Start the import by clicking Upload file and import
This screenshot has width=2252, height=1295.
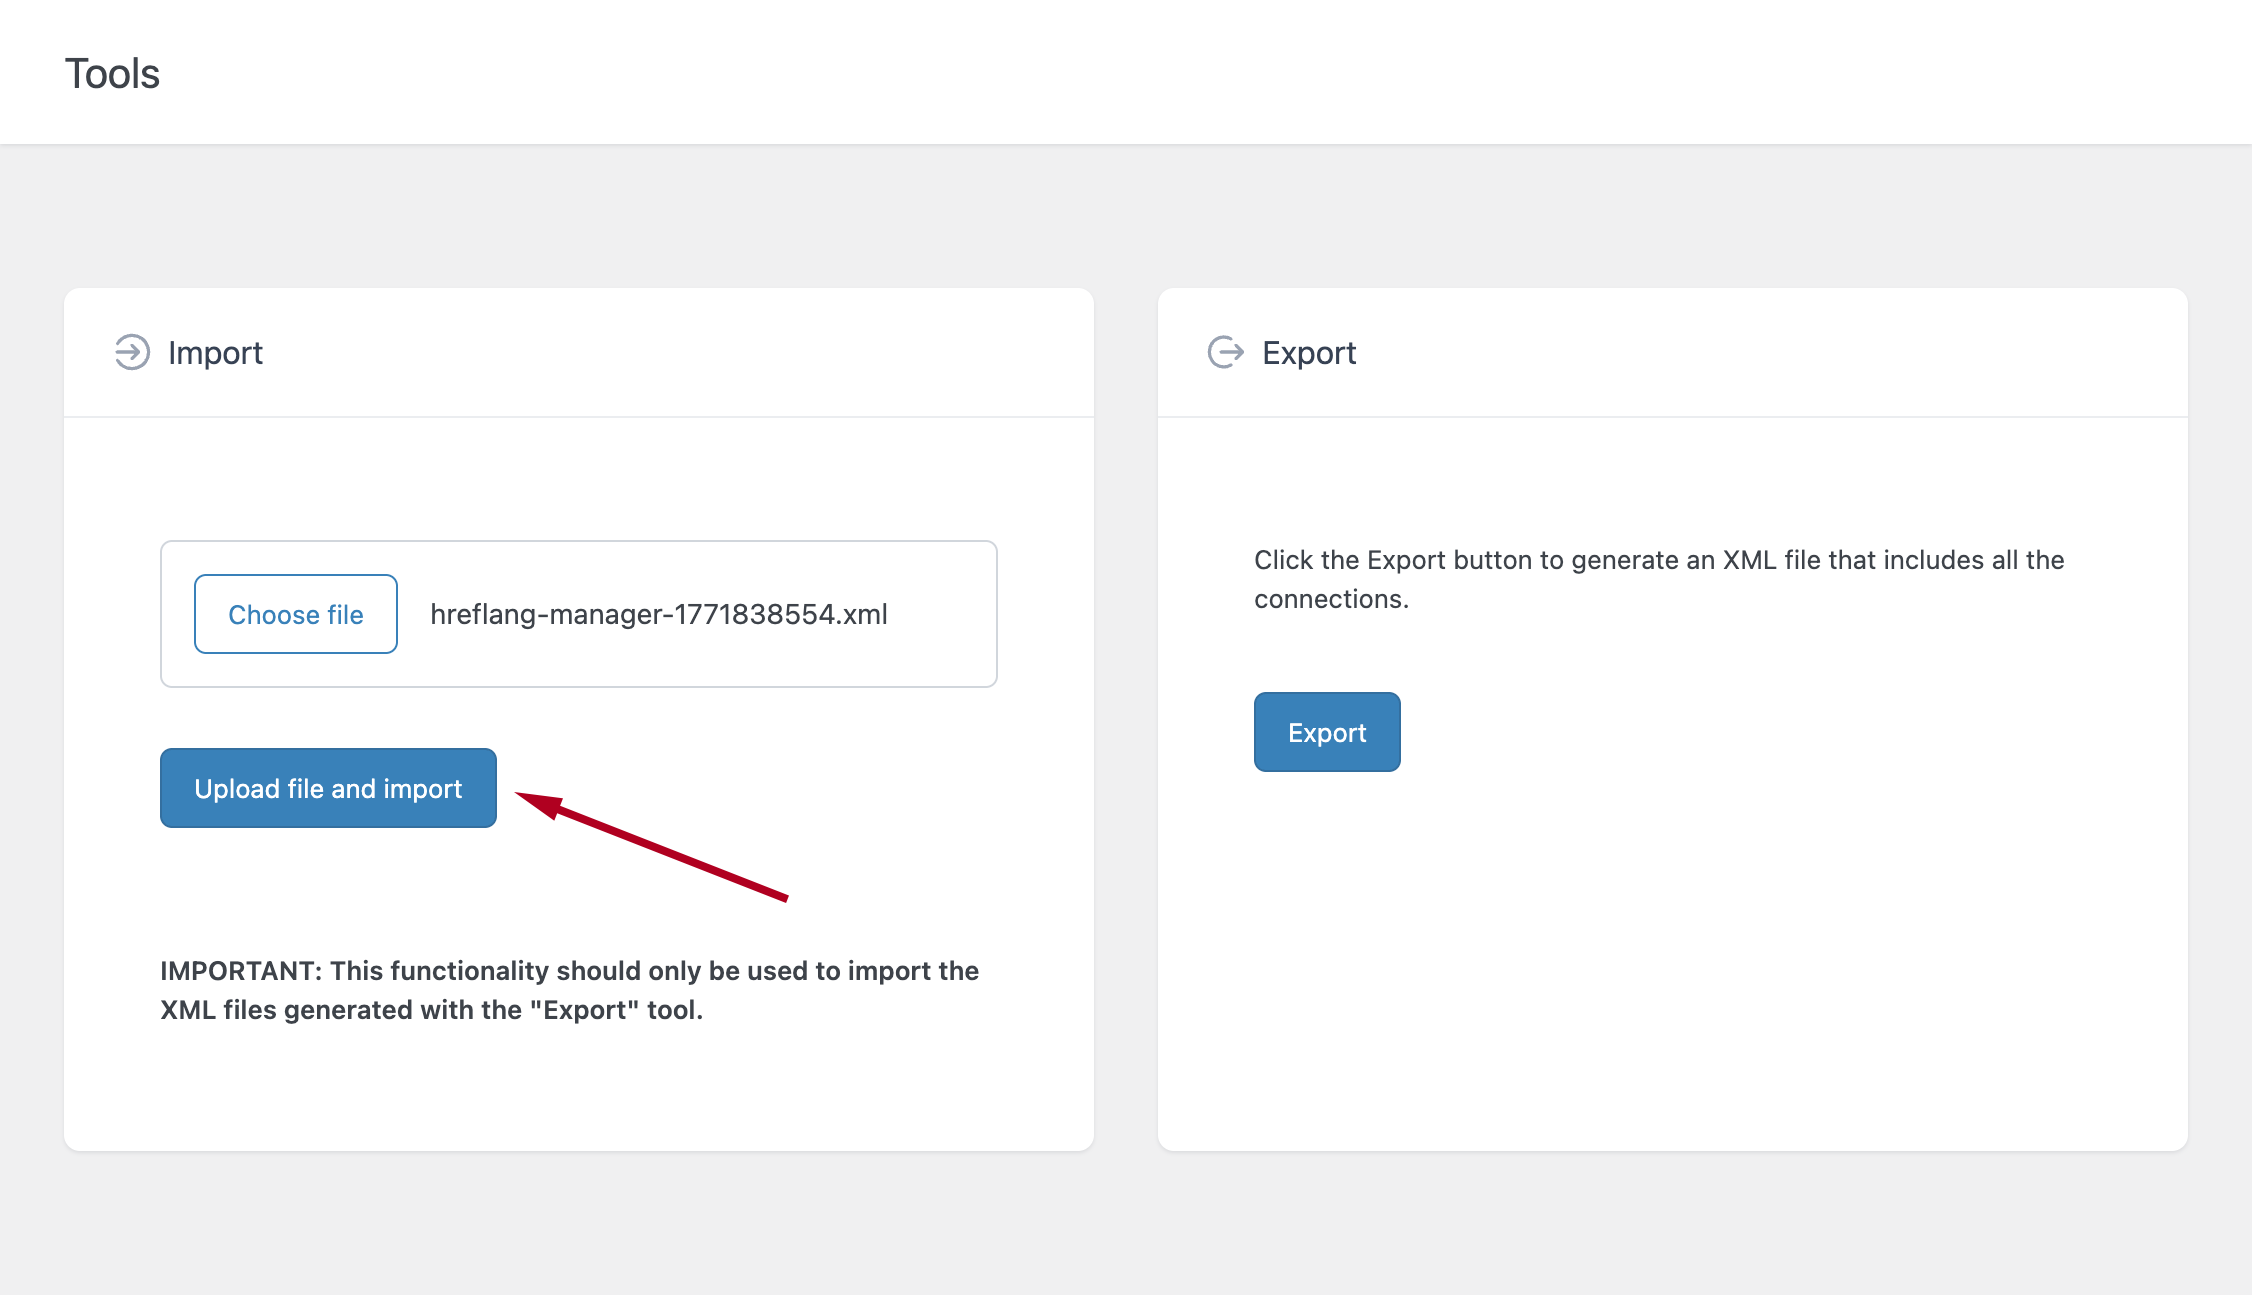(x=328, y=788)
